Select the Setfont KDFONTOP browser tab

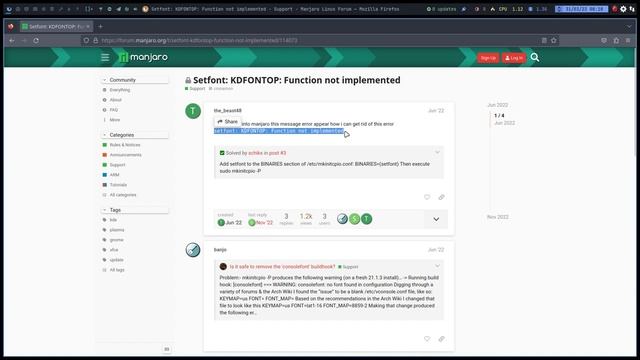pyautogui.click(x=56, y=27)
